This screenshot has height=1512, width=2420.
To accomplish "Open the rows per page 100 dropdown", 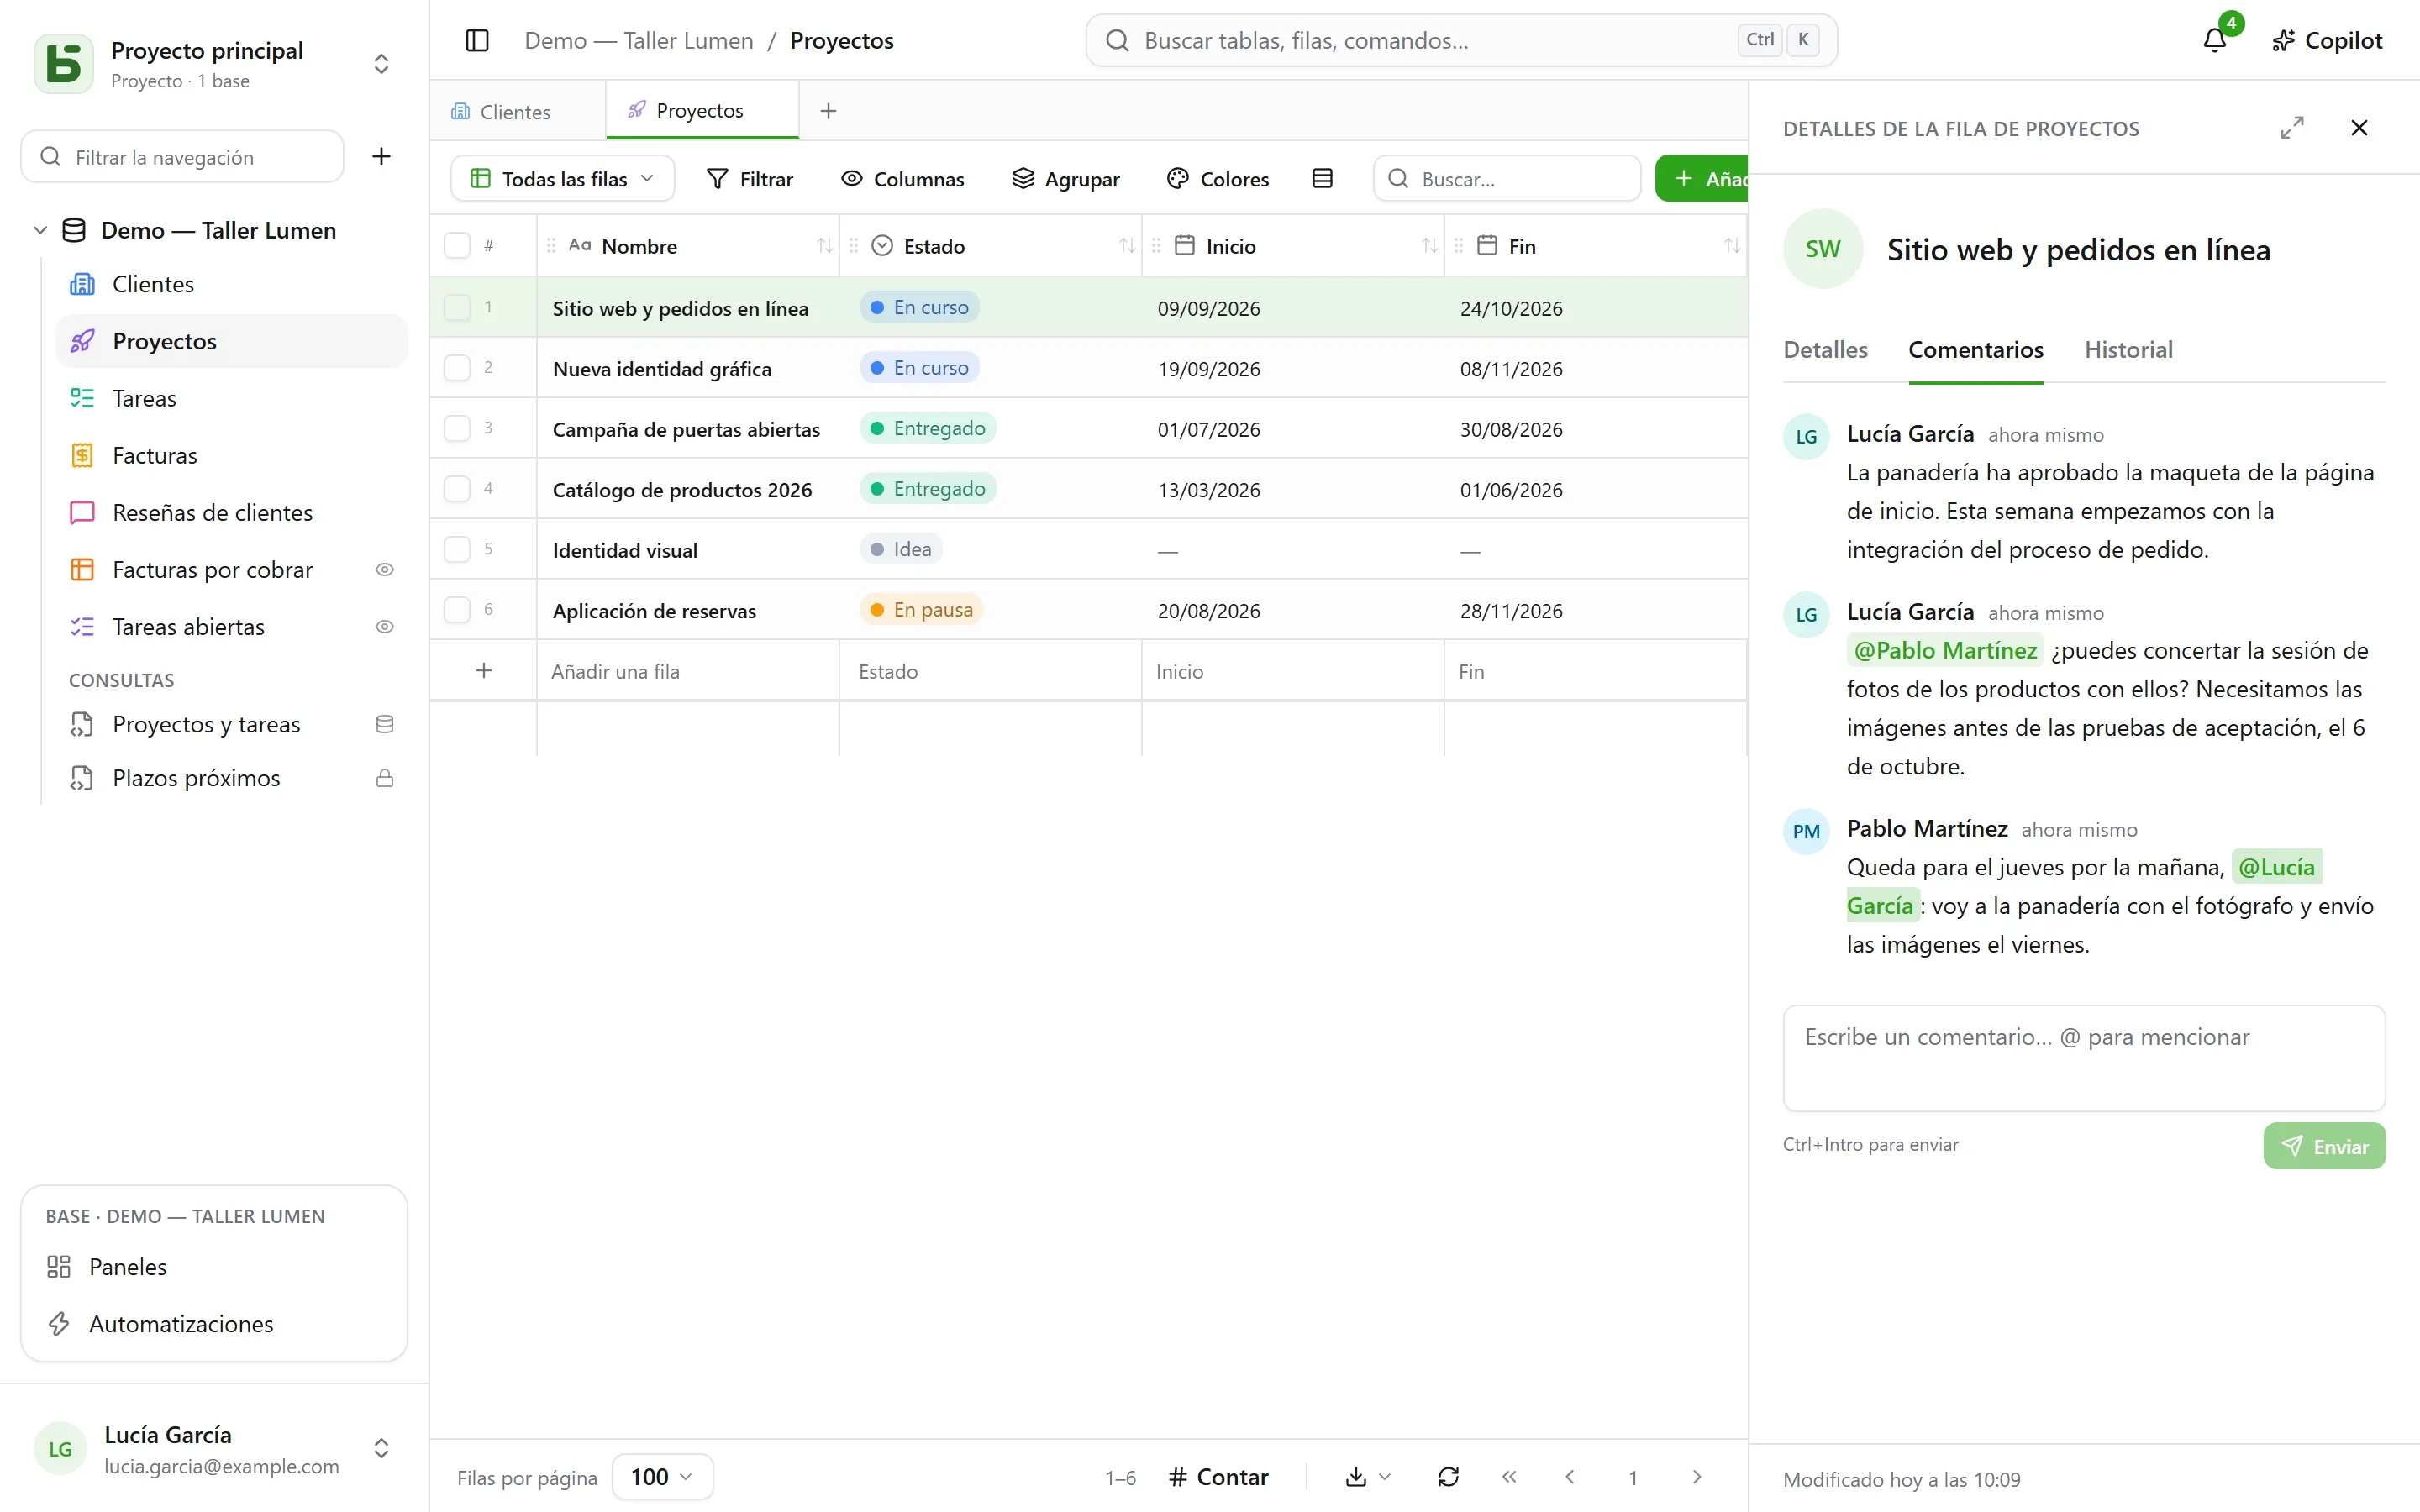I will [662, 1477].
